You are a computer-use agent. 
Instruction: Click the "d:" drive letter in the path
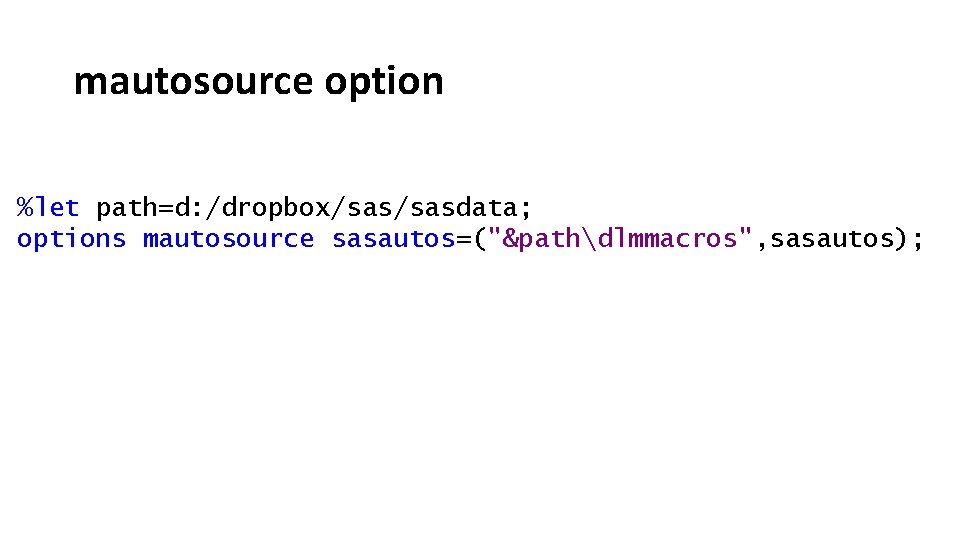(x=190, y=208)
